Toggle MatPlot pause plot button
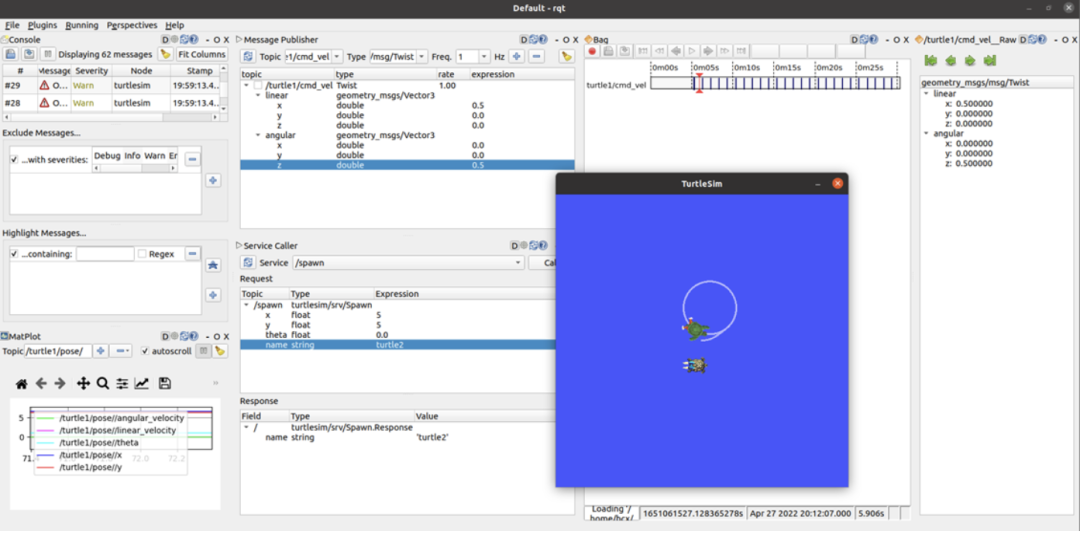 [202, 351]
